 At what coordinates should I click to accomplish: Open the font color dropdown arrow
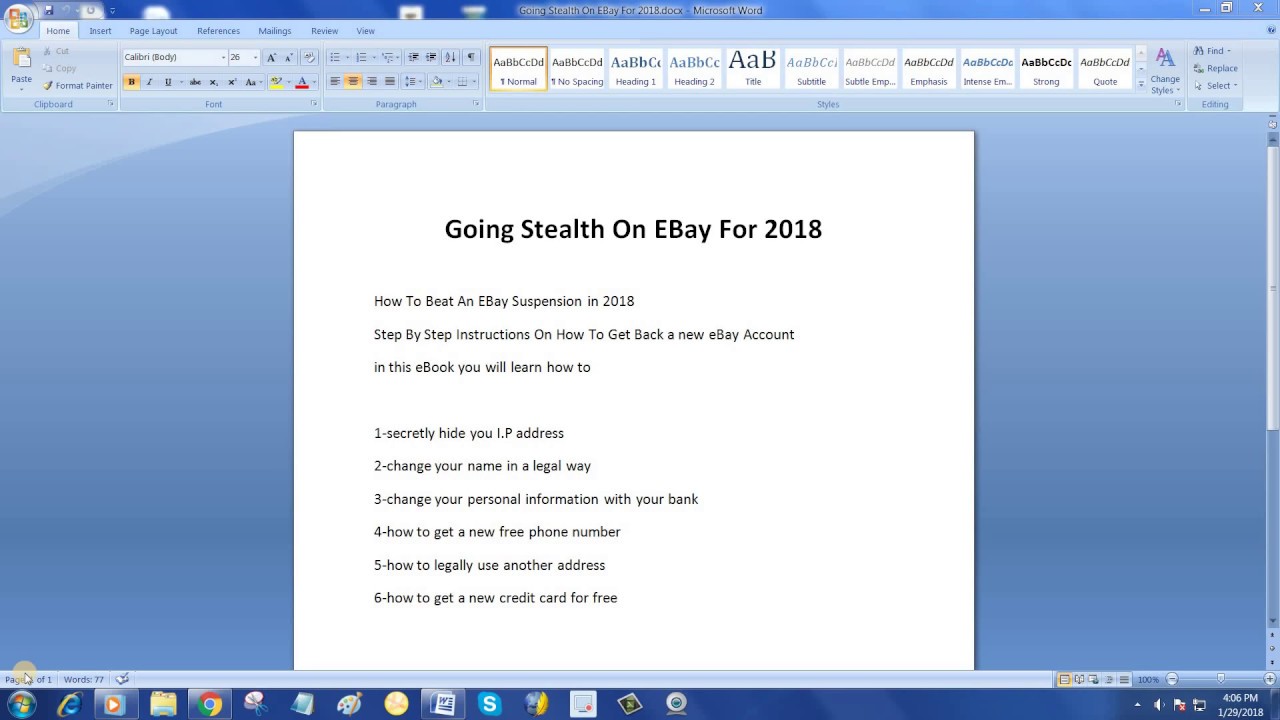[x=314, y=82]
